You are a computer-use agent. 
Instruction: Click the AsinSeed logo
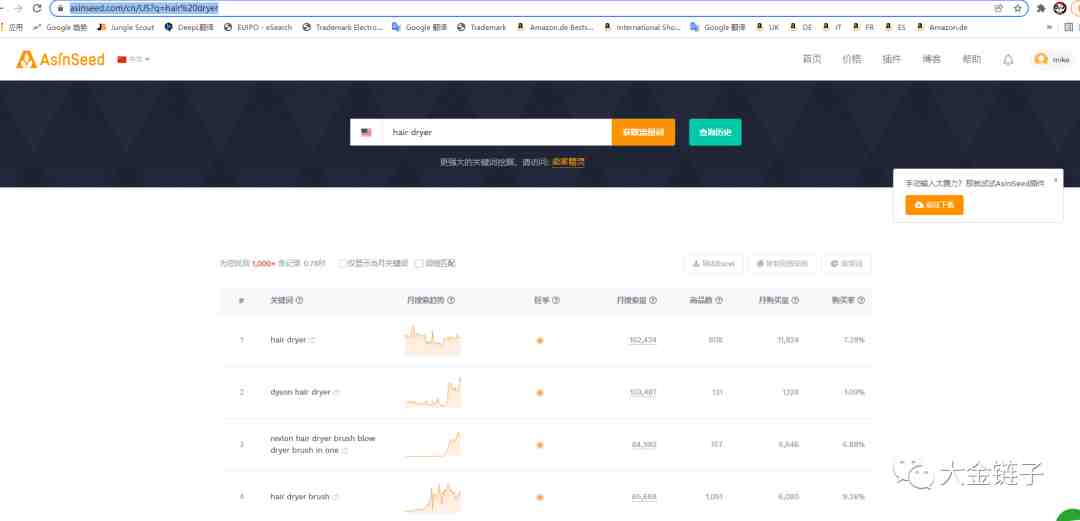[60, 60]
